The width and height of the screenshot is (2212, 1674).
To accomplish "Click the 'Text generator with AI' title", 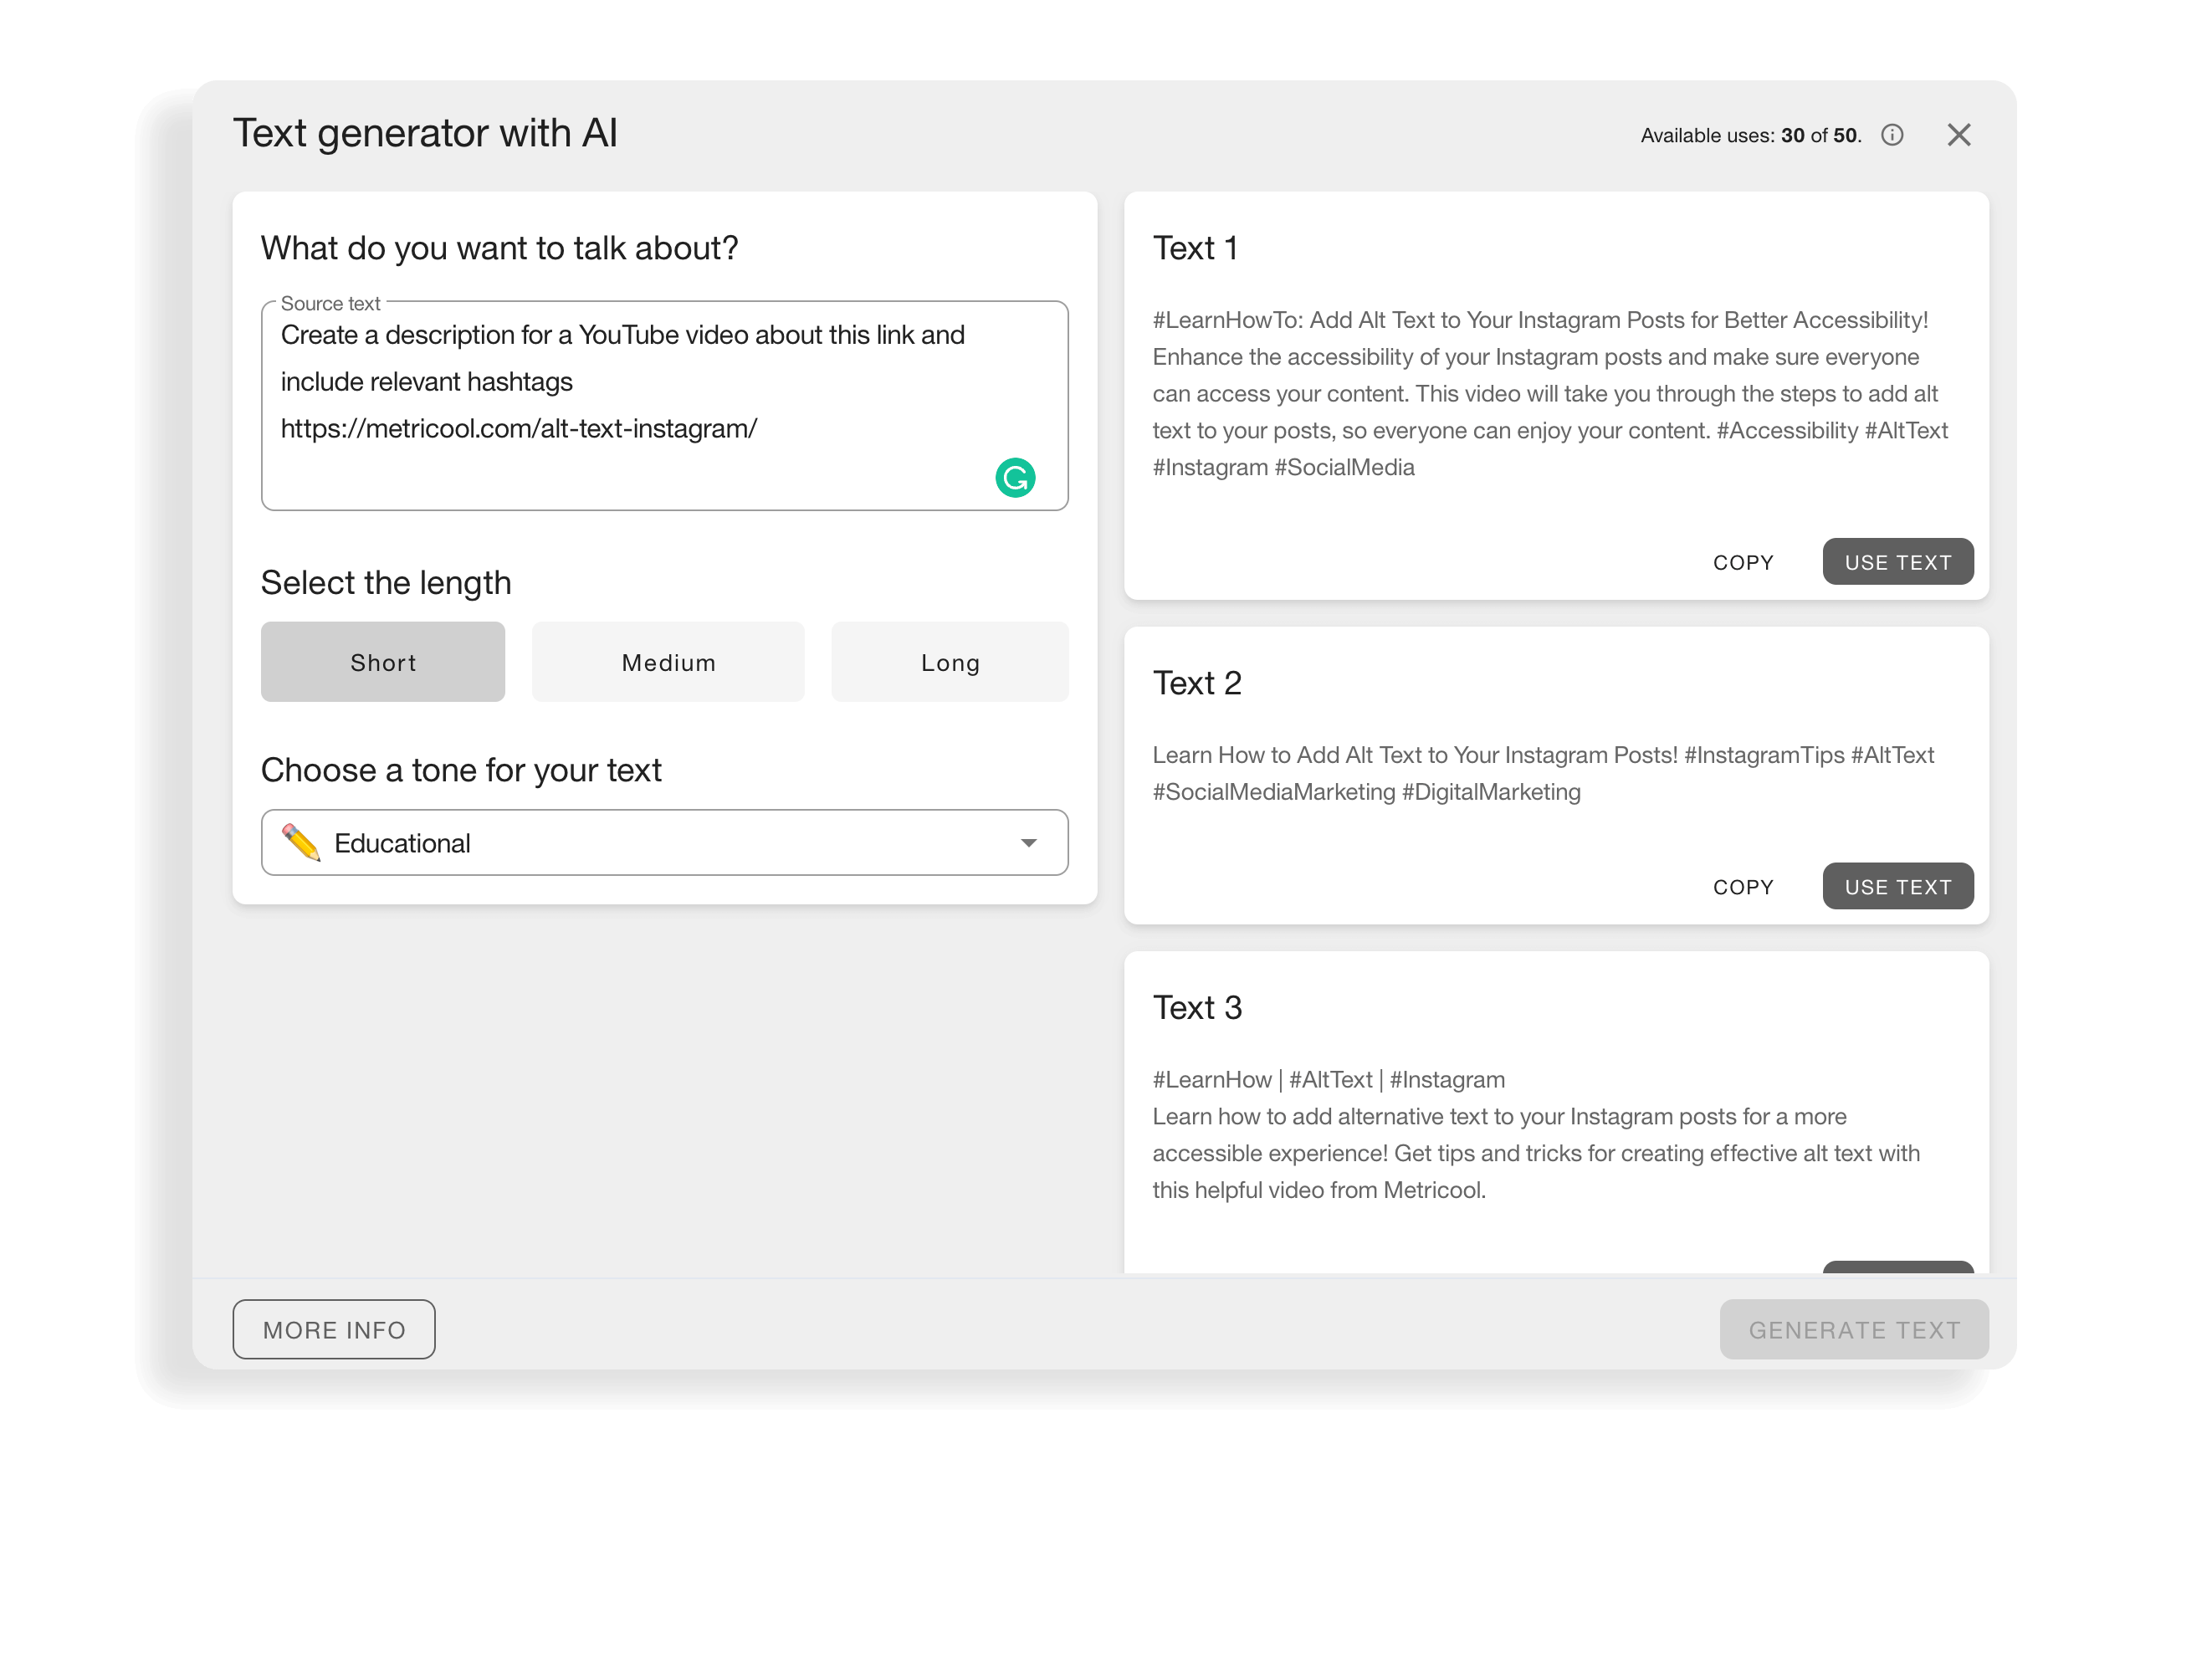I will [425, 133].
